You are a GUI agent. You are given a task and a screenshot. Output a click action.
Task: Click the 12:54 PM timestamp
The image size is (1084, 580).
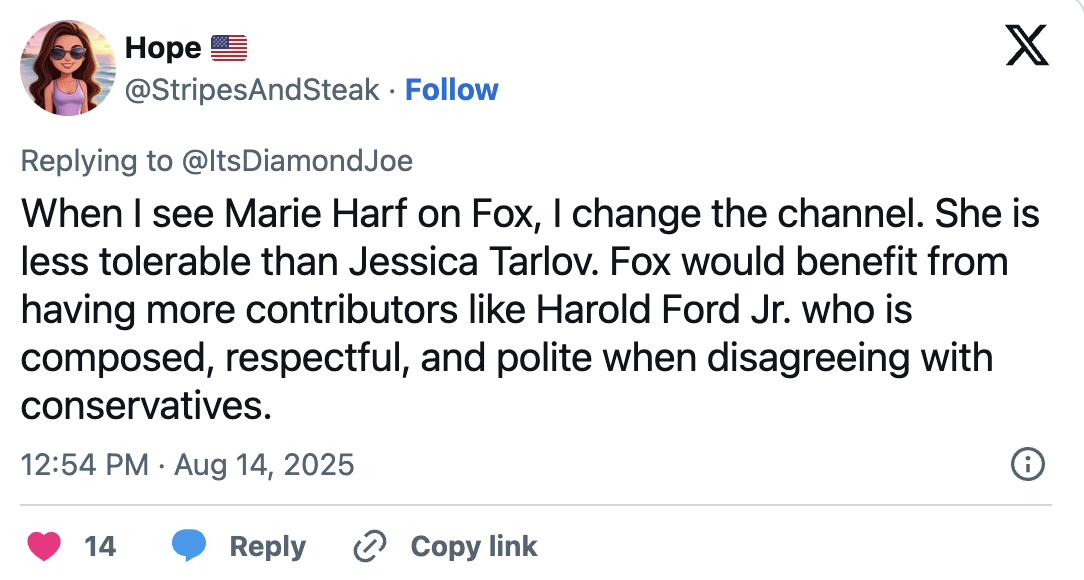[x=84, y=465]
